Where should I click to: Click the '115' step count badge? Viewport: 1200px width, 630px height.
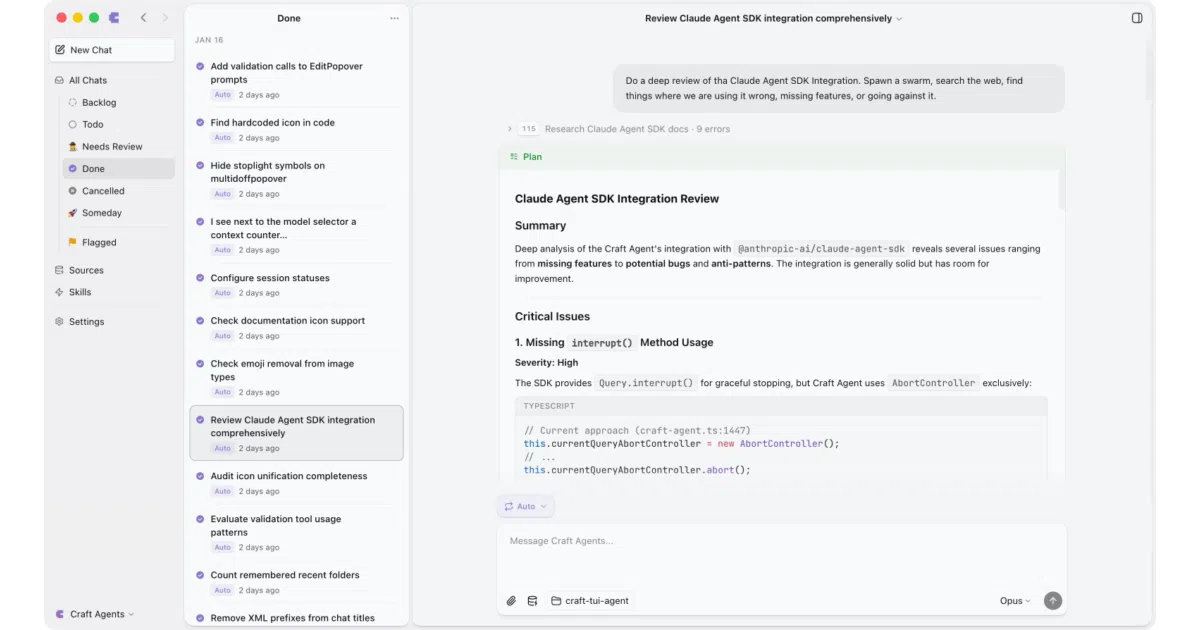pyautogui.click(x=529, y=129)
